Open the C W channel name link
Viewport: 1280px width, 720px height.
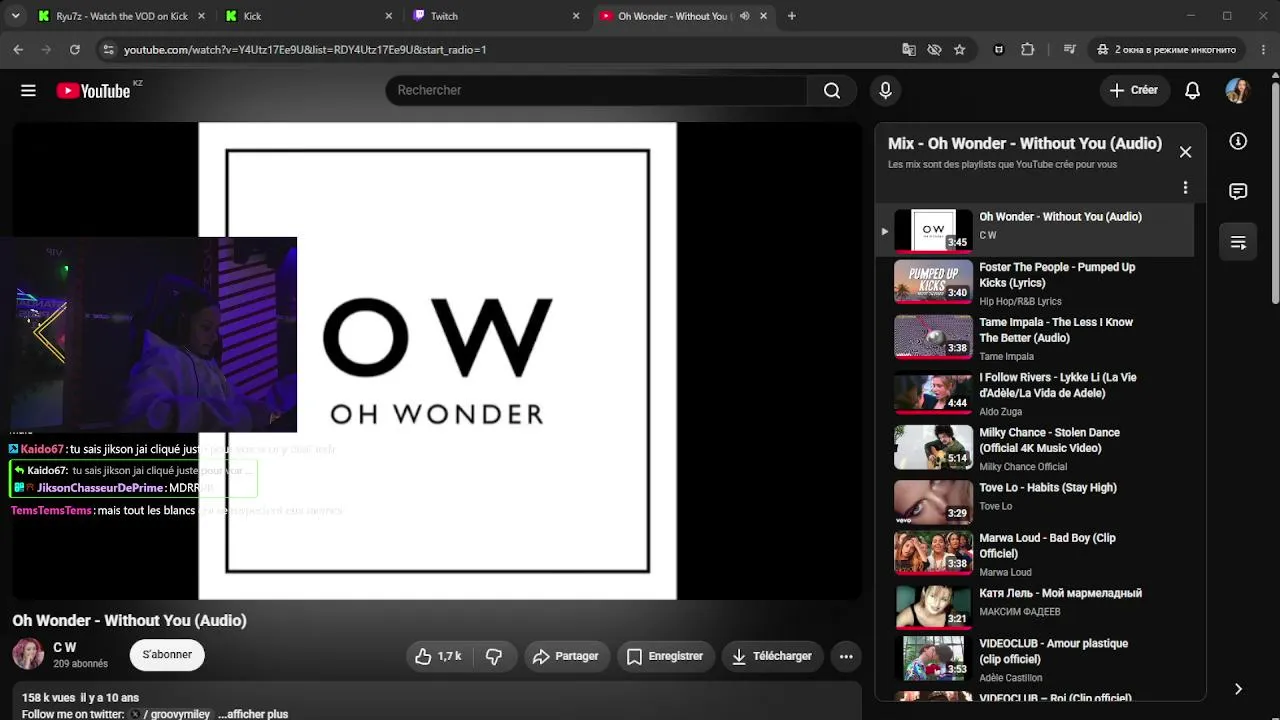(x=64, y=648)
